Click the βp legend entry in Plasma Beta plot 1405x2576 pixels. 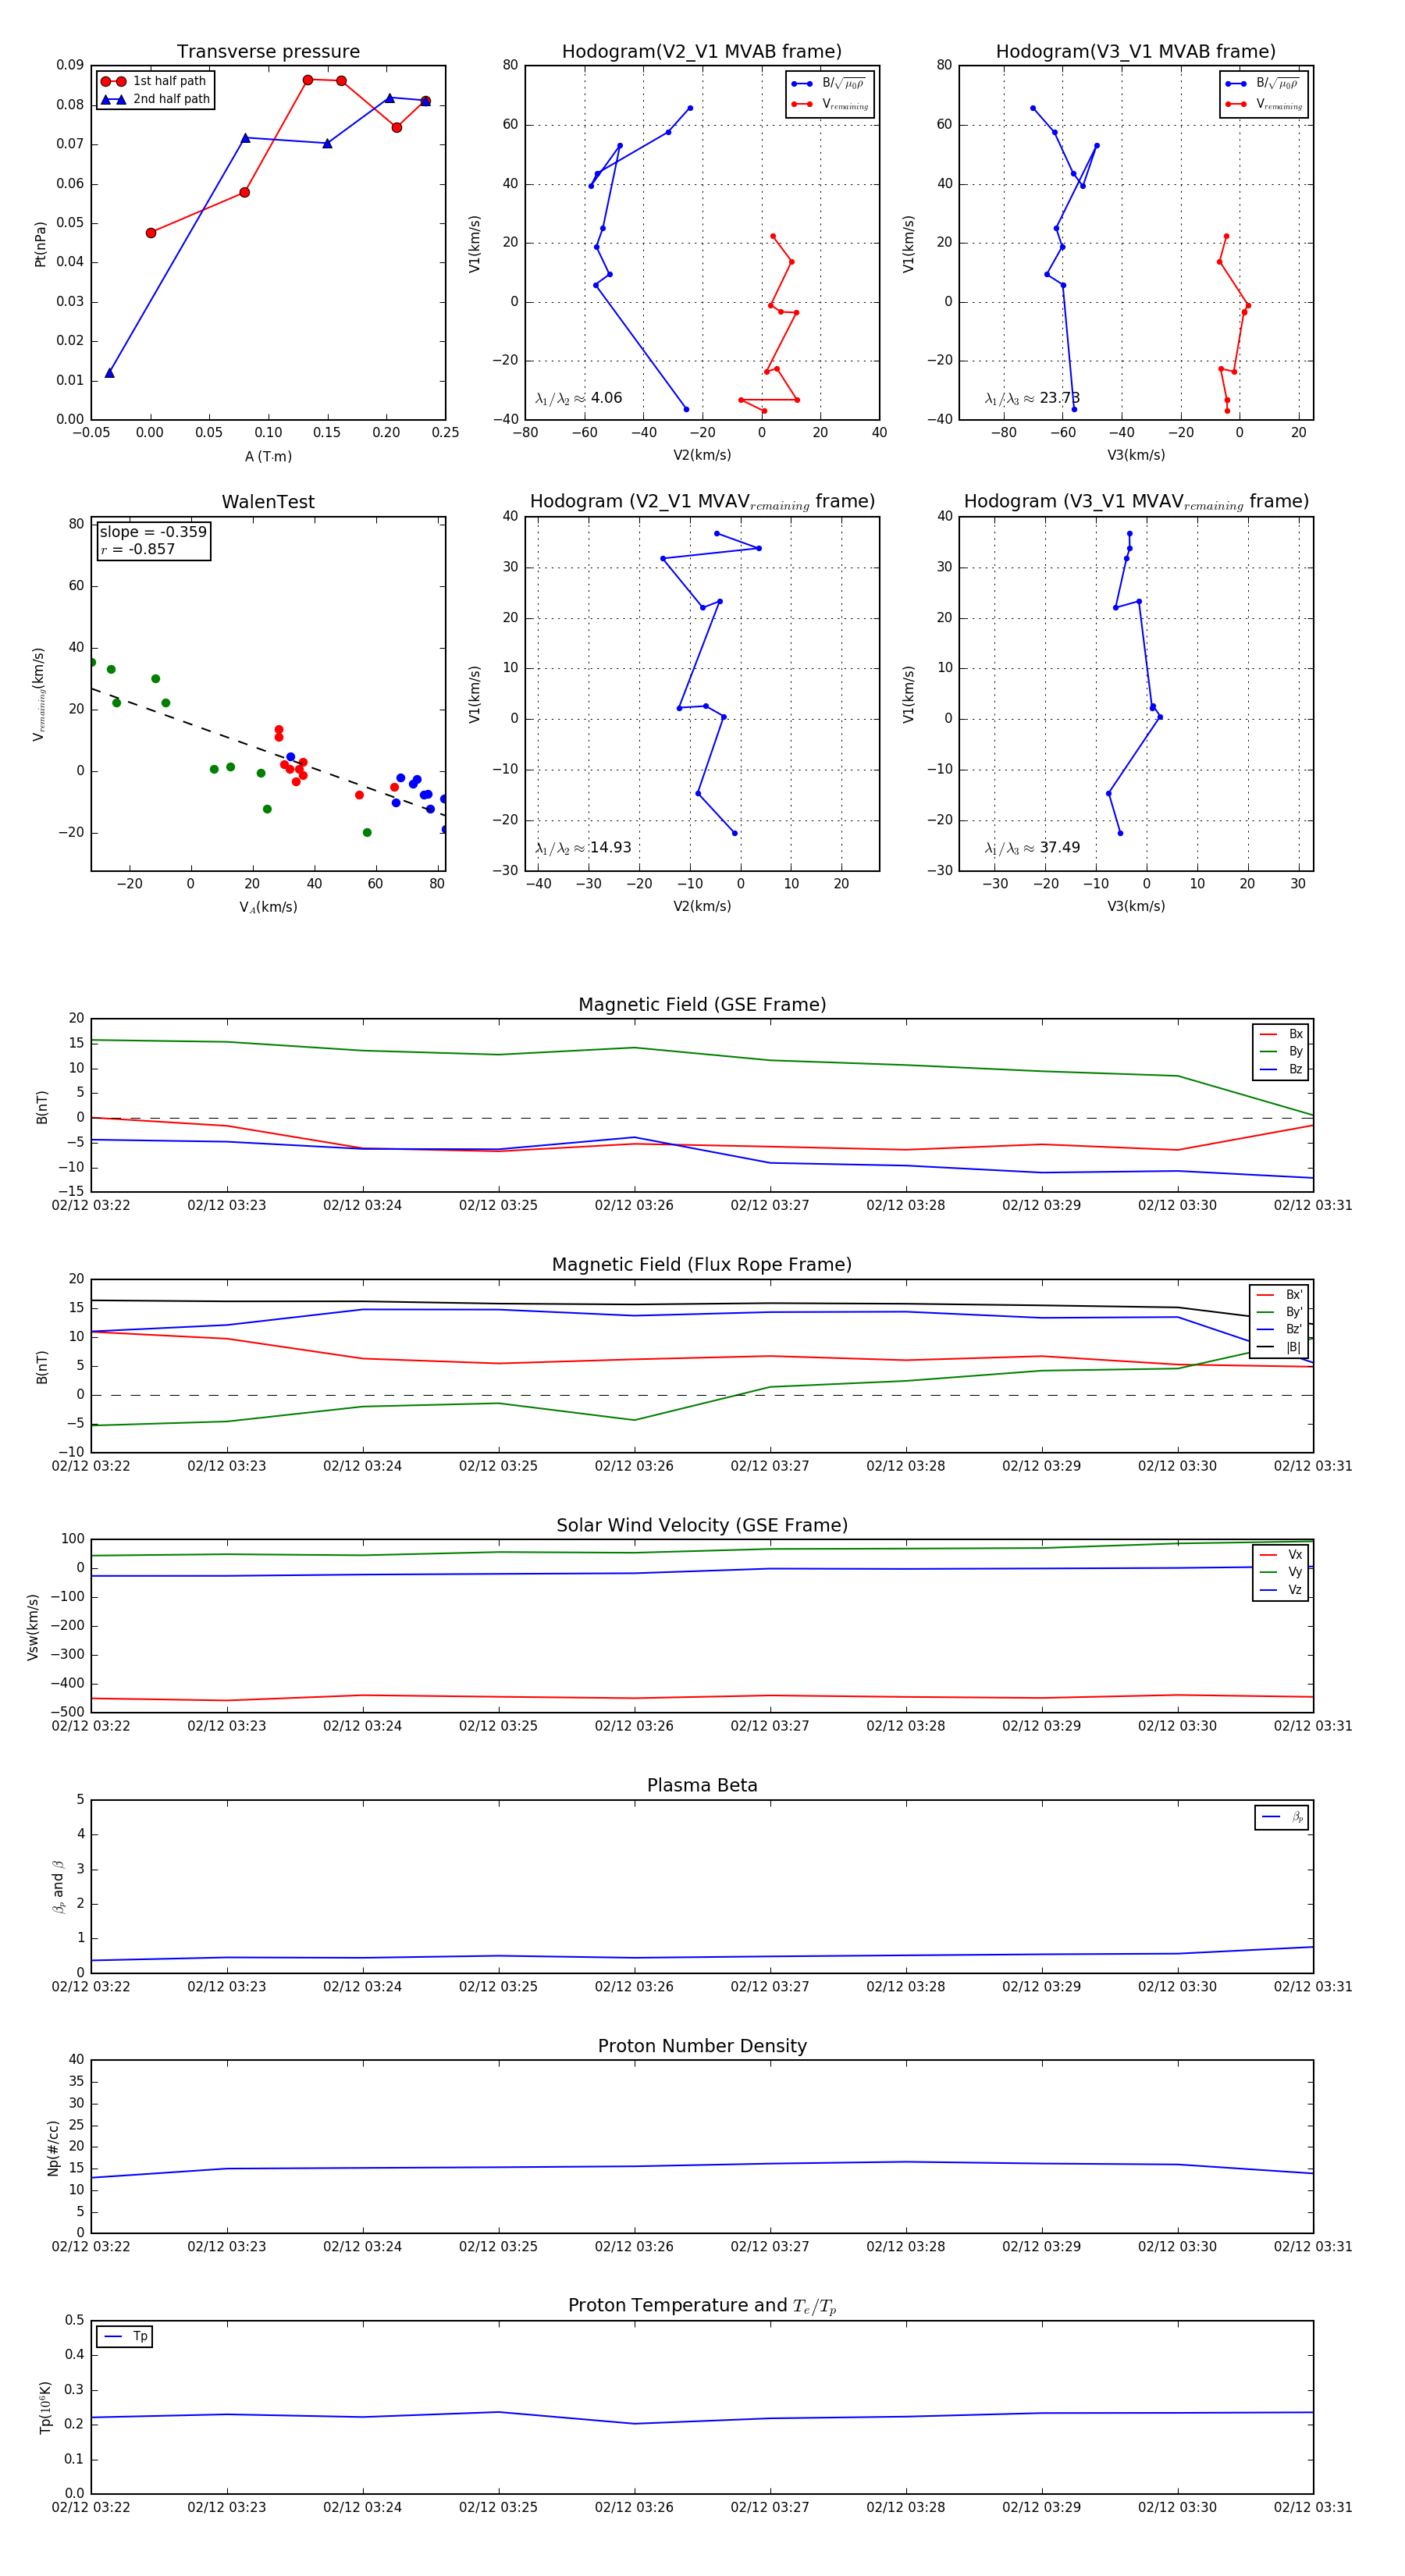(x=1282, y=1817)
